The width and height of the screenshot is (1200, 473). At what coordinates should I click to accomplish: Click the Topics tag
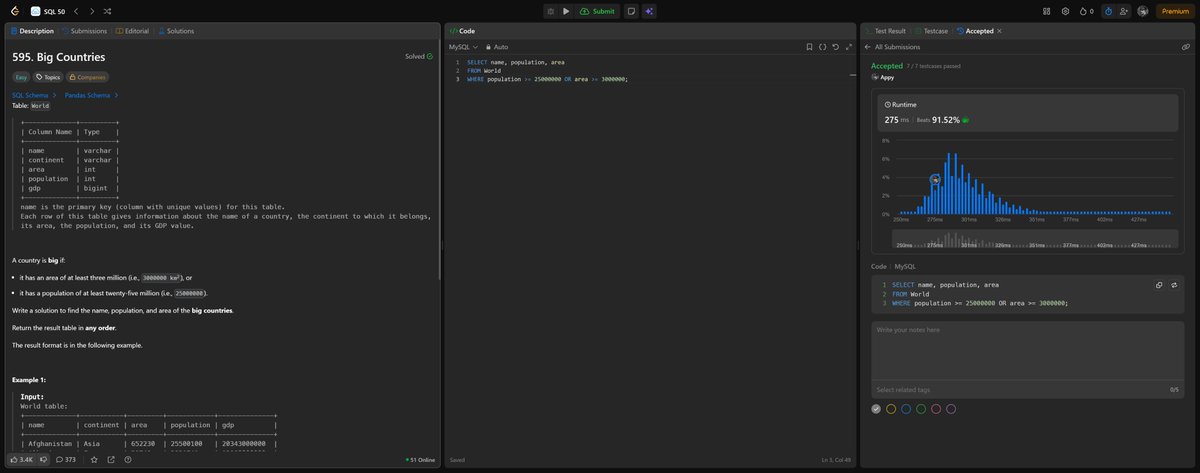(x=47, y=77)
